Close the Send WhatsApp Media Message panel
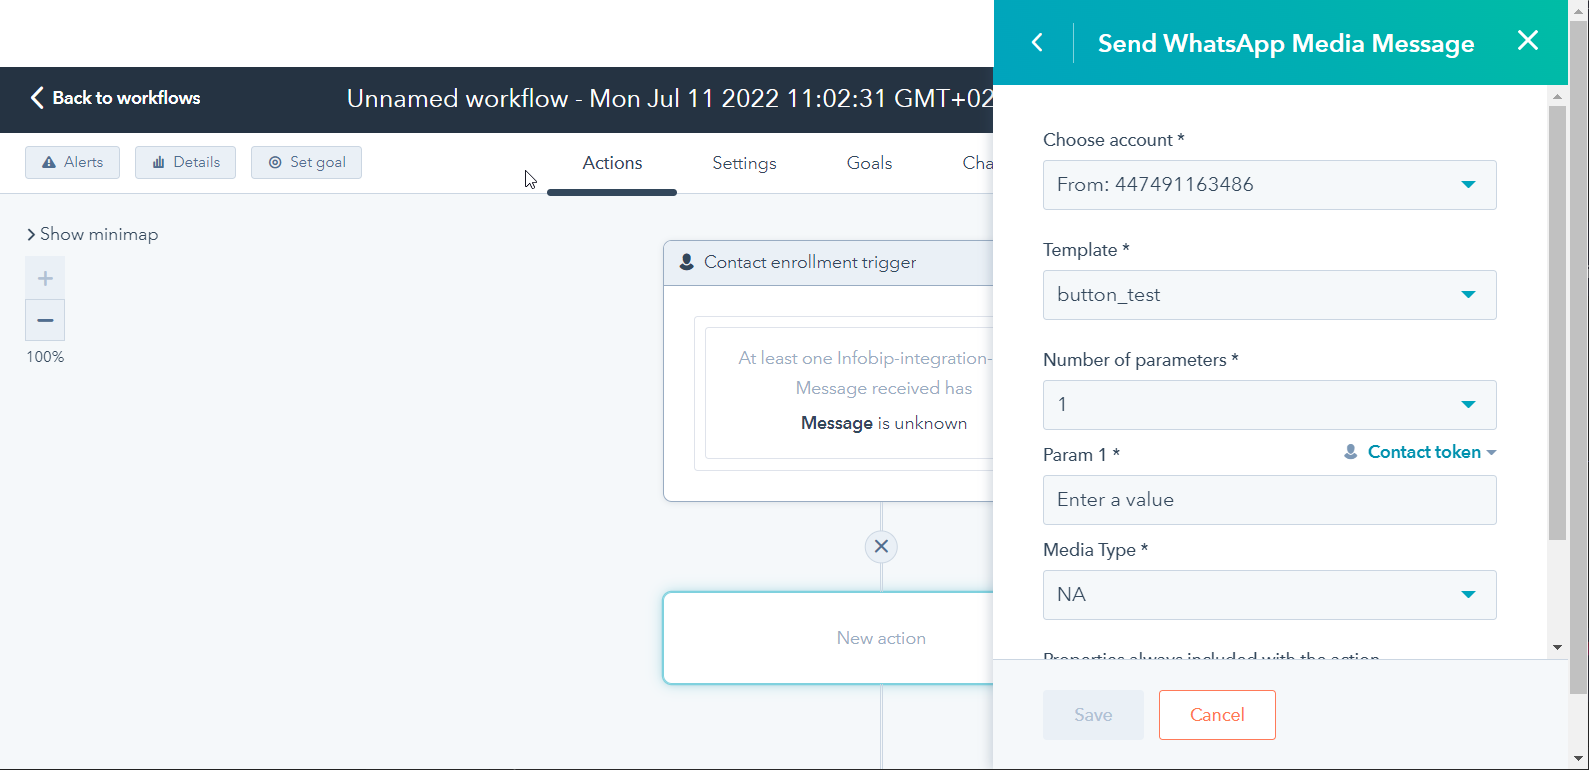Viewport: 1589px width, 770px height. 1528,40
